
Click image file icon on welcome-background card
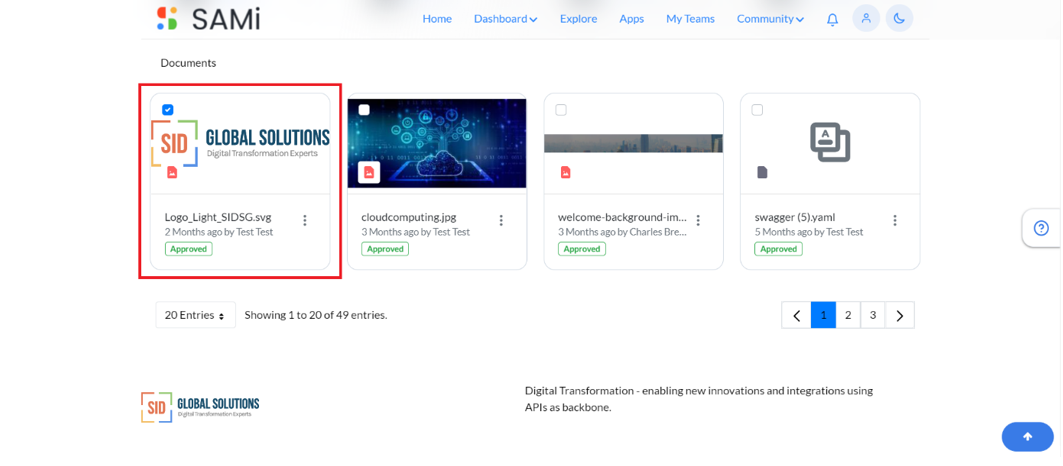(x=565, y=172)
